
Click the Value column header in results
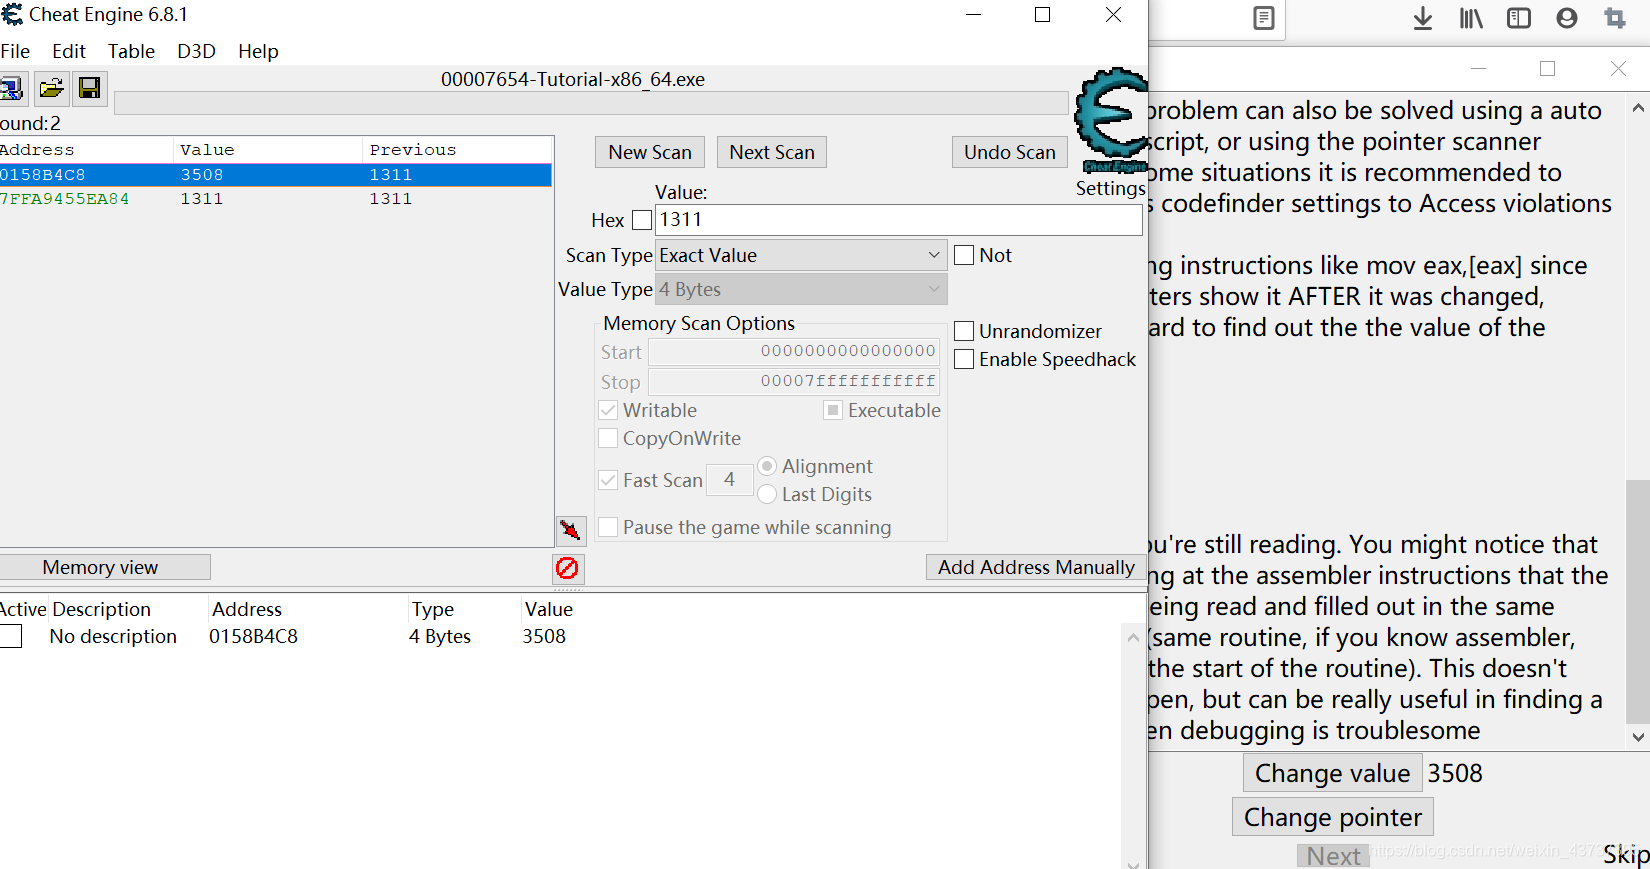tap(267, 150)
